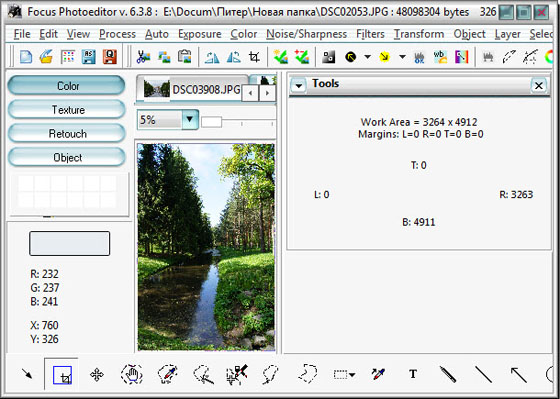This screenshot has width=560, height=399.
Task: Click the red quick-save Q icon
Action: [110, 57]
